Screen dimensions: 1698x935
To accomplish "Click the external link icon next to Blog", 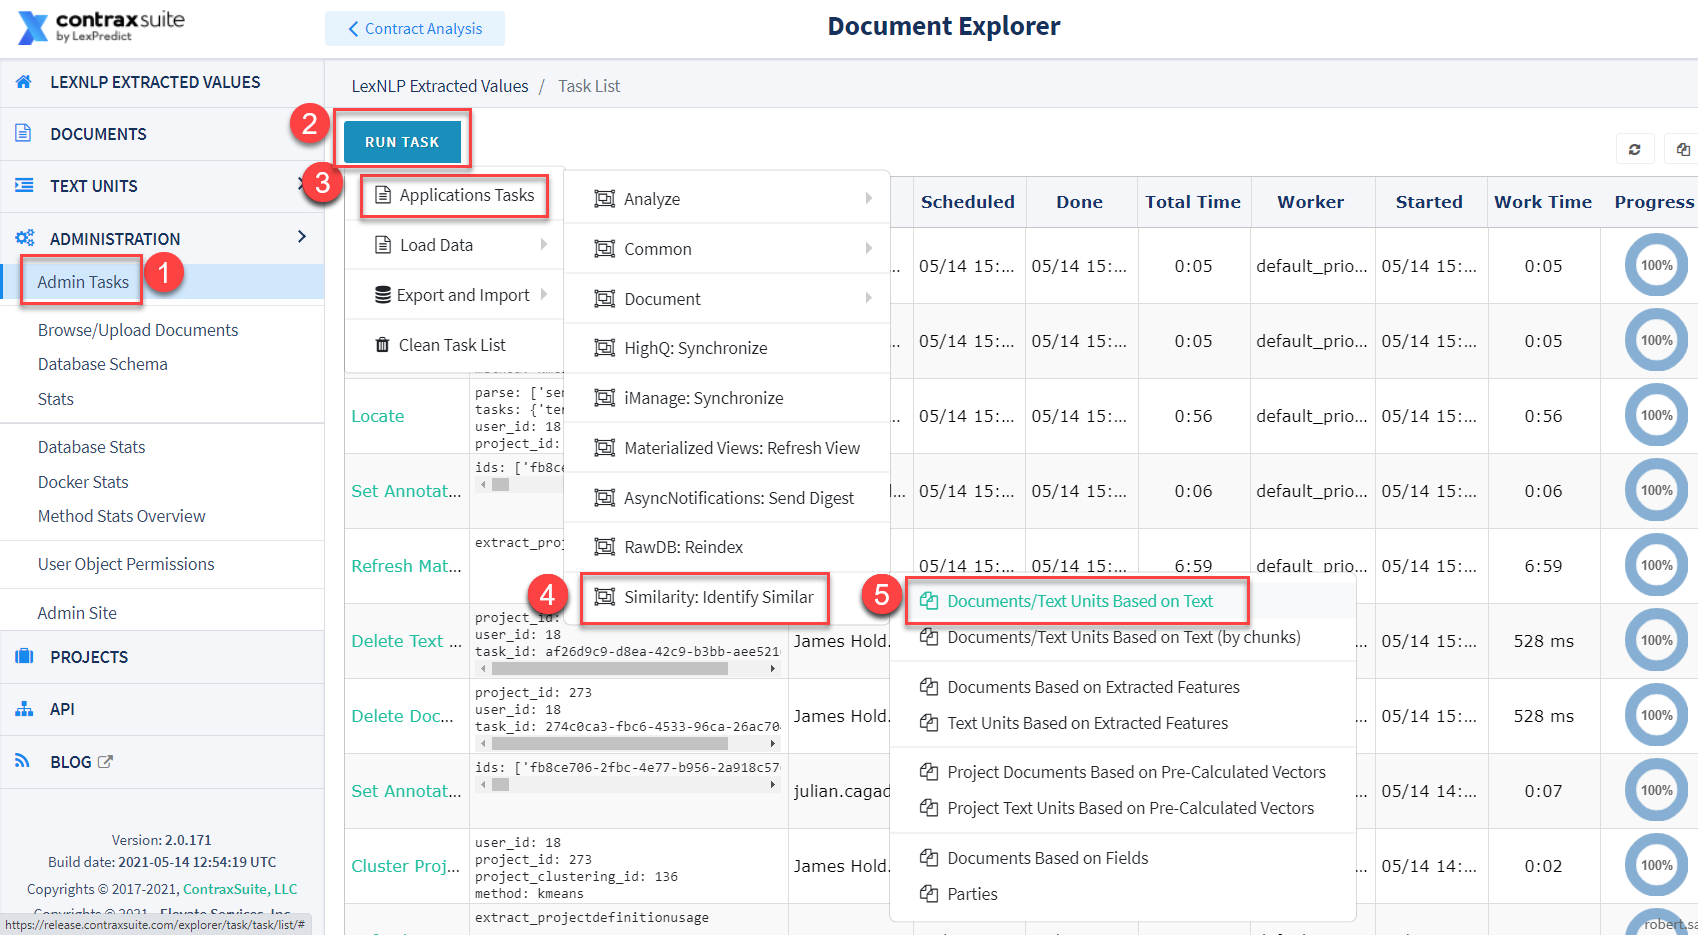I will pyautogui.click(x=105, y=762).
